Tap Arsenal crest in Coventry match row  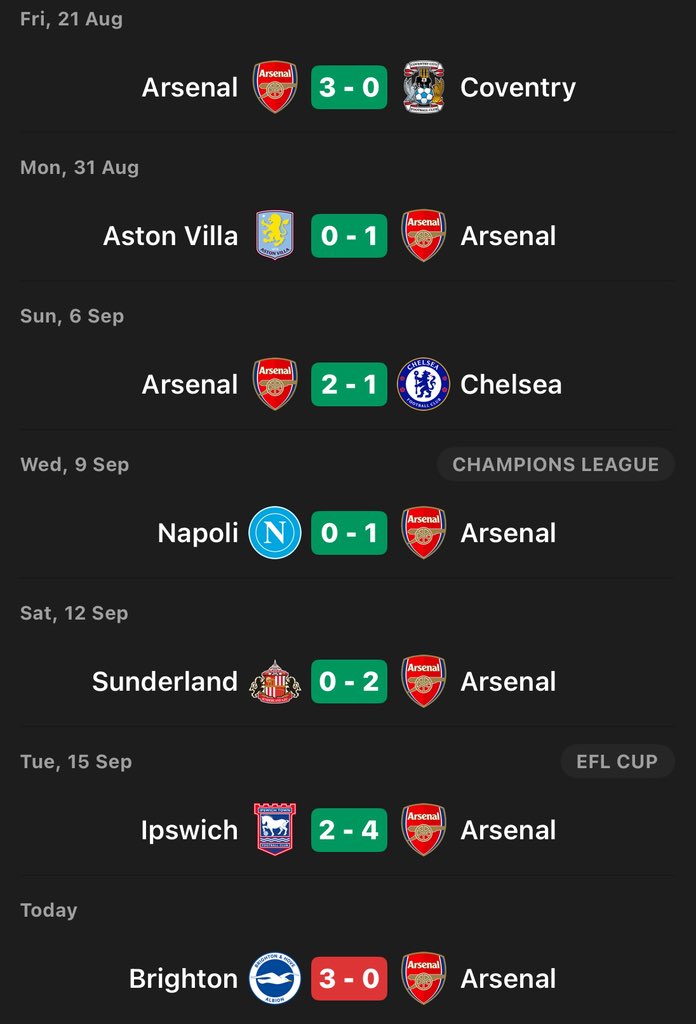275,87
